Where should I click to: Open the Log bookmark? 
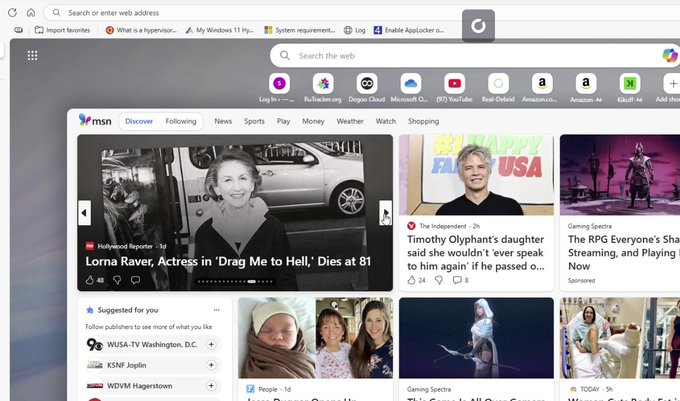[x=355, y=30]
